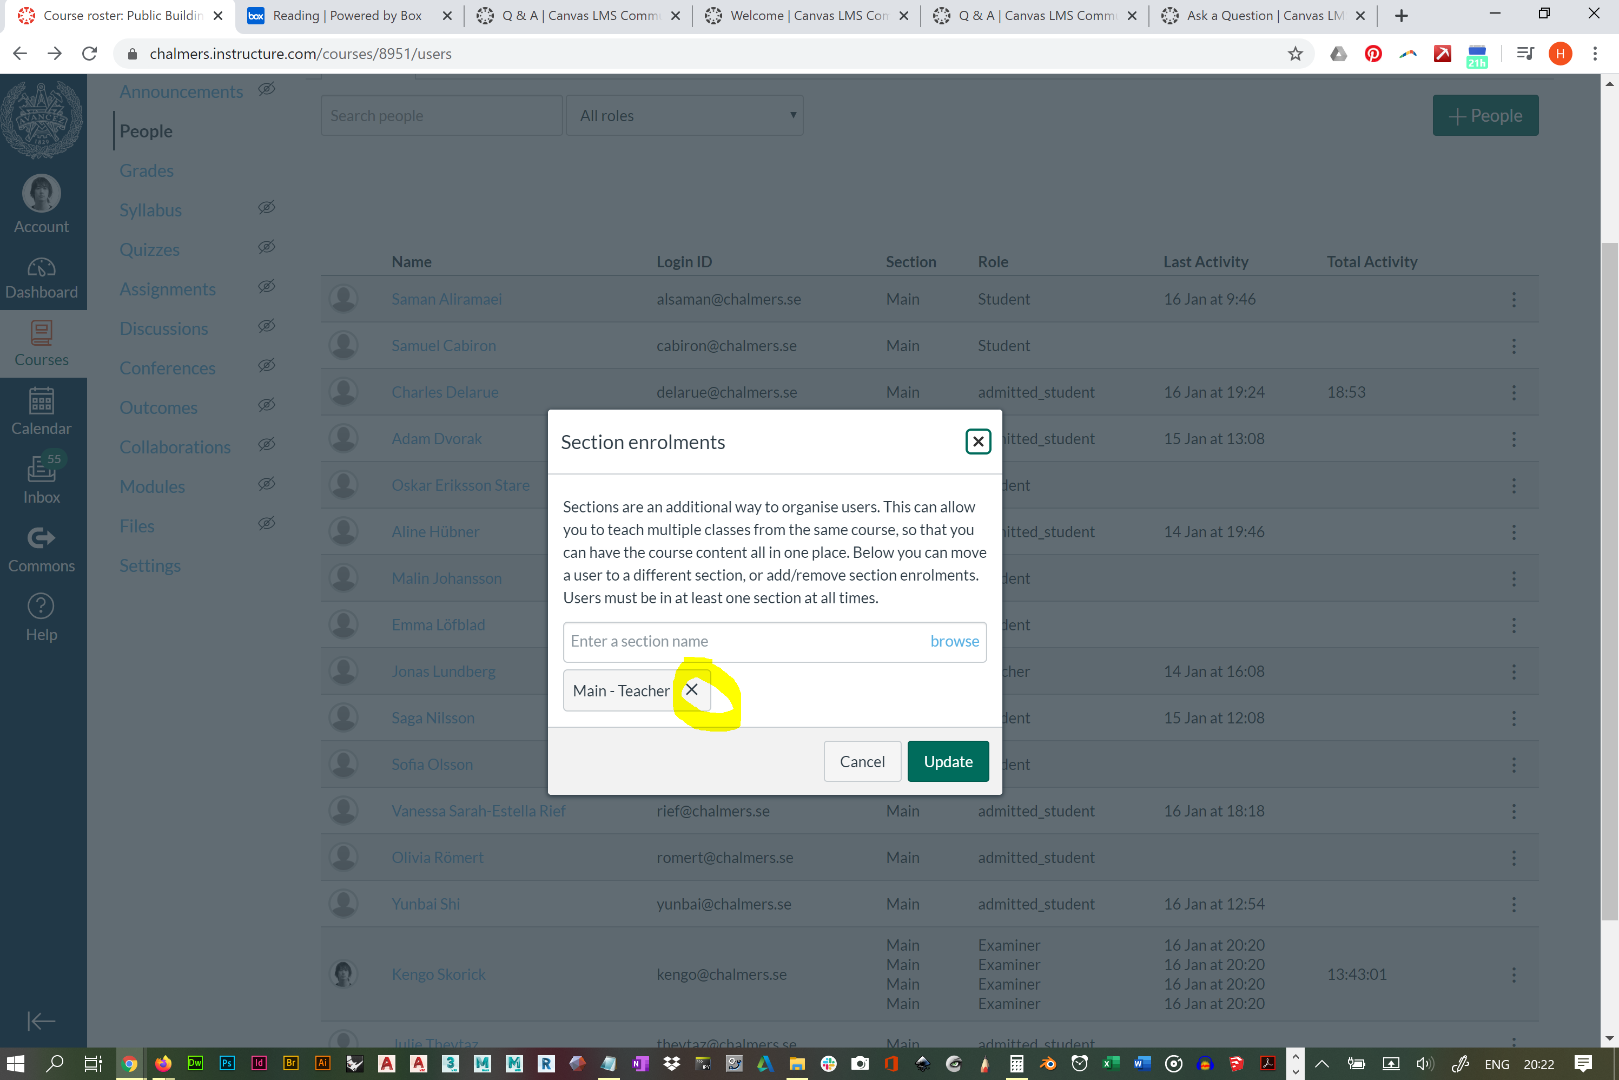Screen dimensions: 1619x1080
Task: Open Saman Aliramaei's profile link
Action: (447, 299)
